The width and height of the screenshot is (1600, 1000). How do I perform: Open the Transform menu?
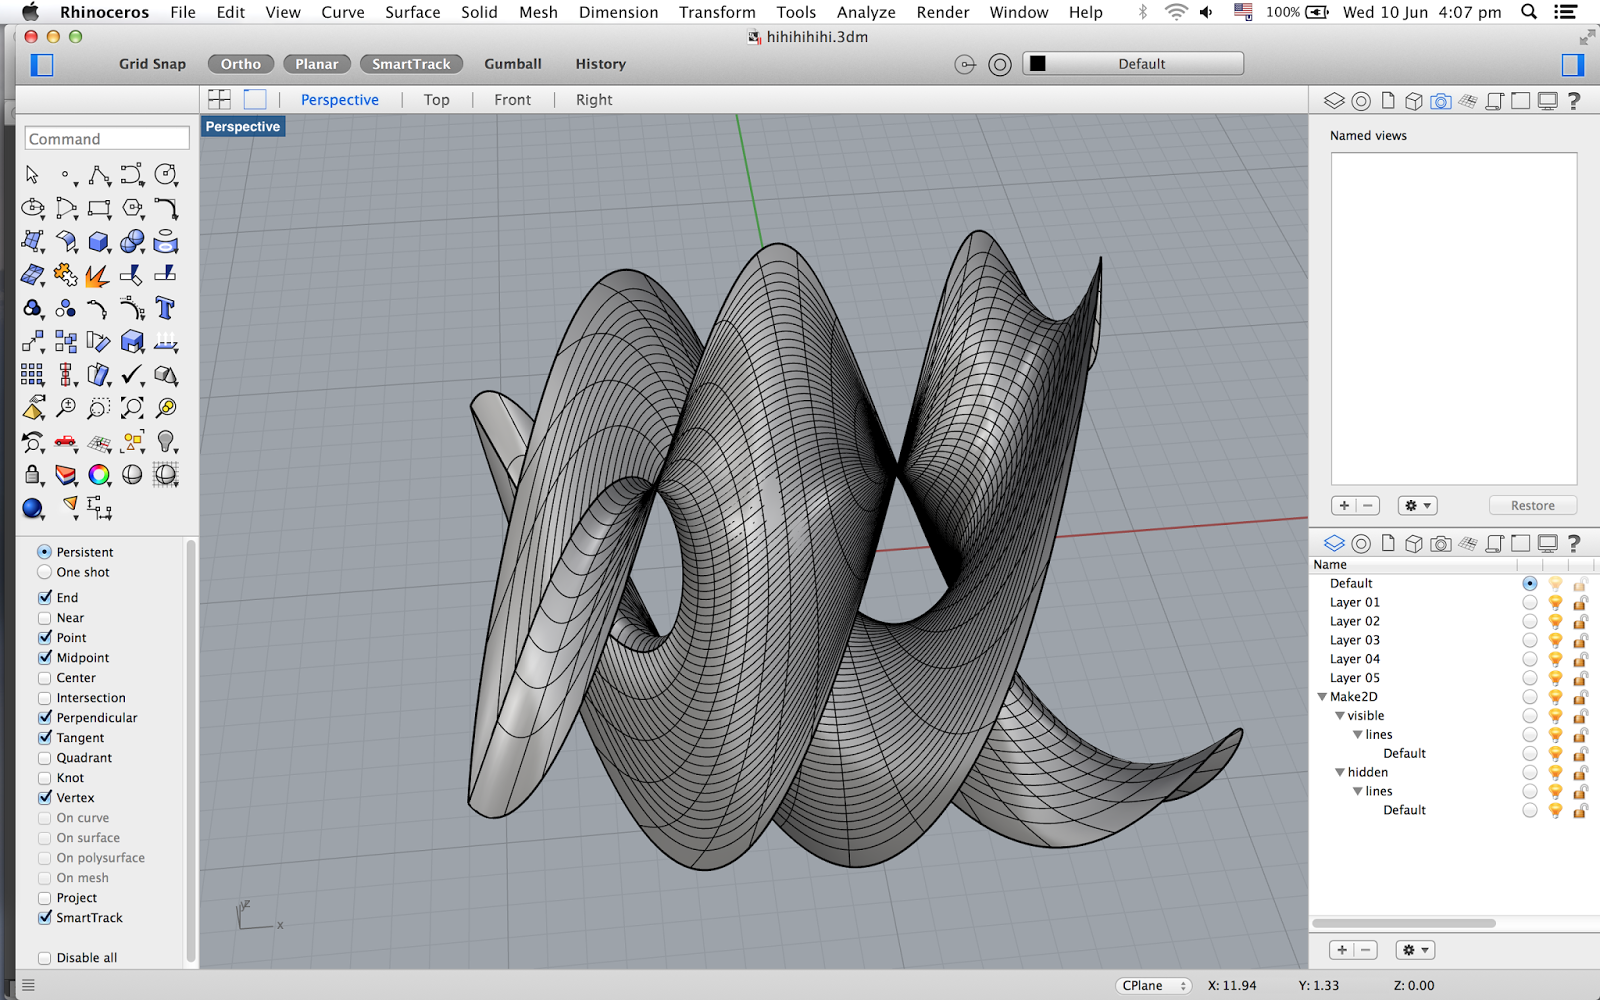(717, 12)
